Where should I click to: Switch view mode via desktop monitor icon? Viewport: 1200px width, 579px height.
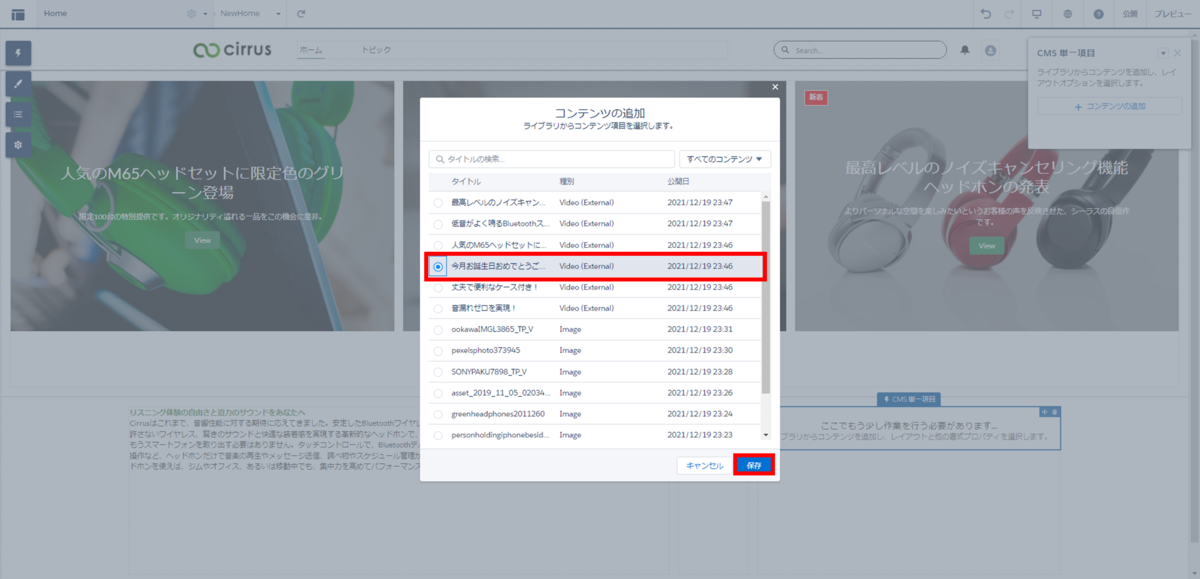pyautogui.click(x=1037, y=14)
